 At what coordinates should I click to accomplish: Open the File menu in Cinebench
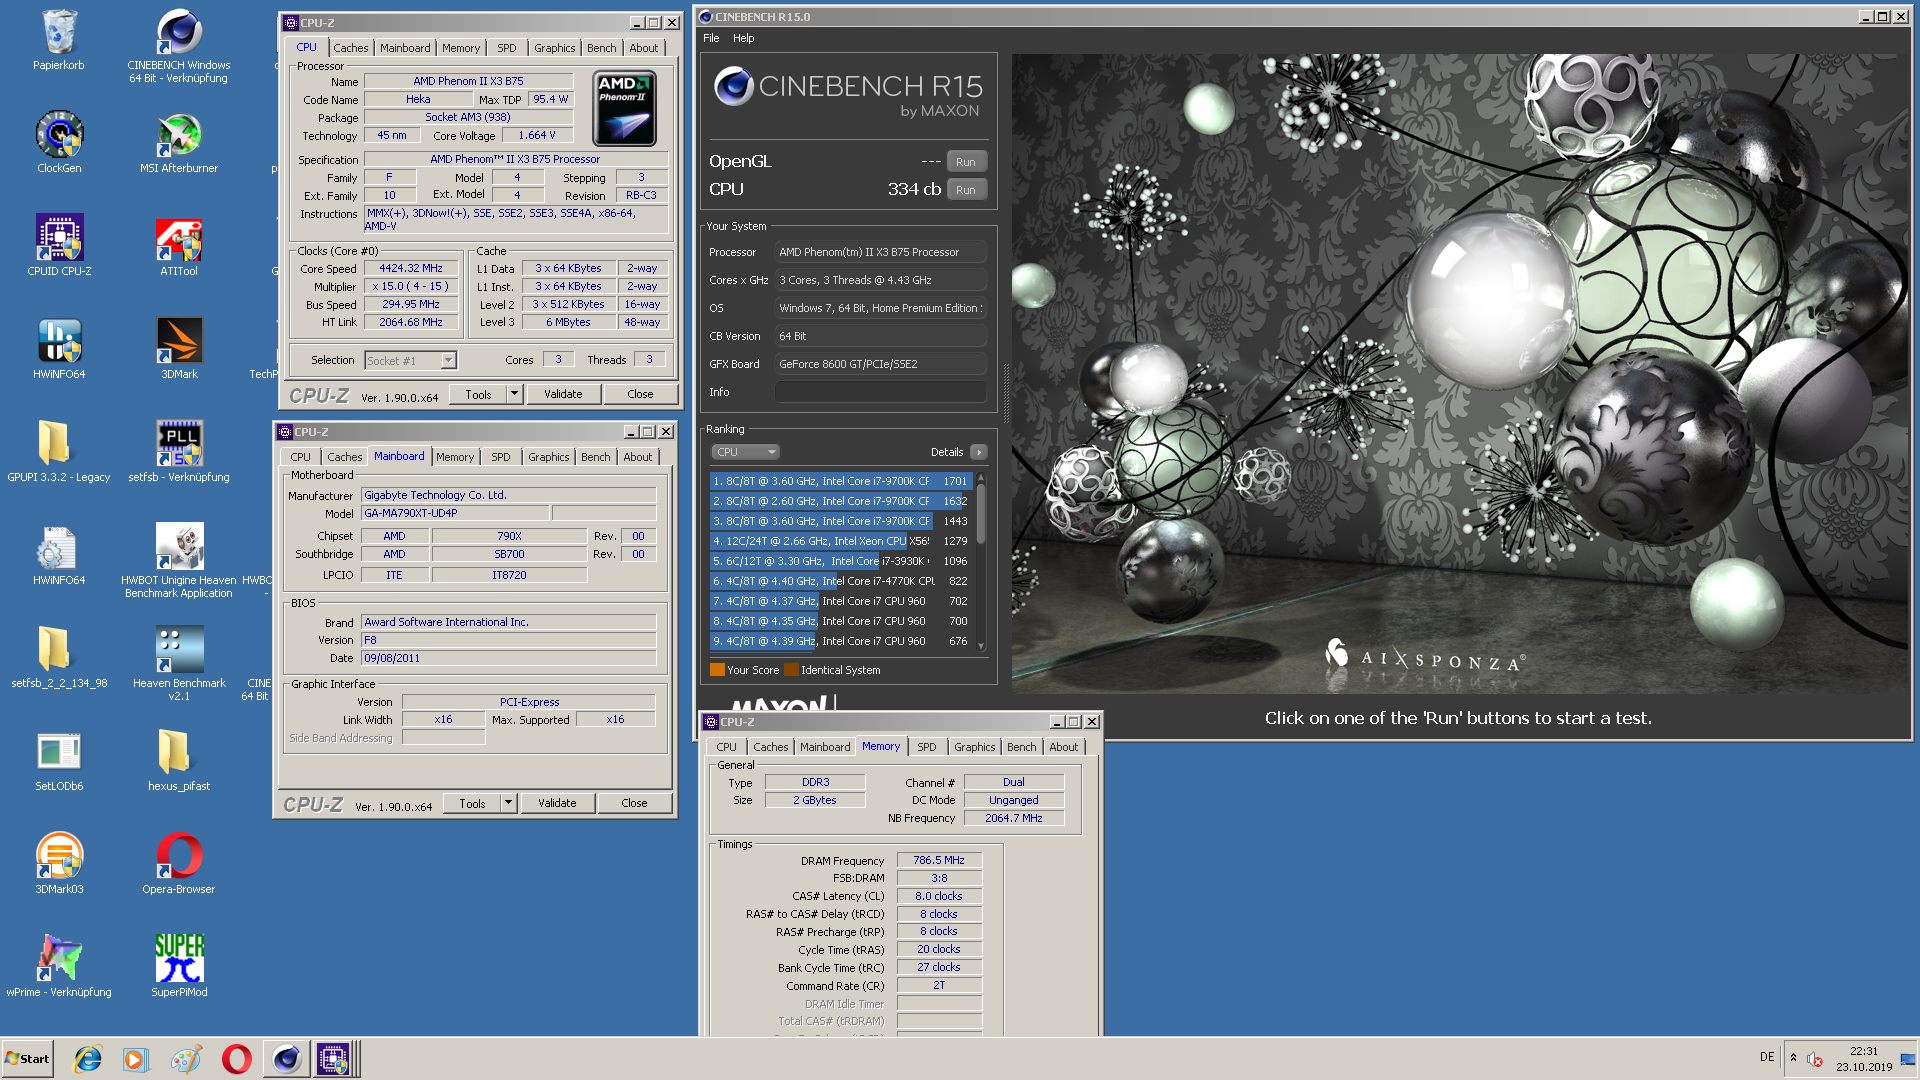711,38
